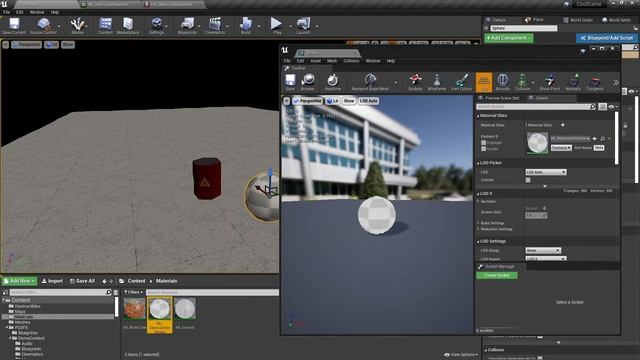Image resolution: width=640 pixels, height=360 pixels.
Task: Expand mesh editor toolbar overflow arrows
Action: tap(616, 82)
